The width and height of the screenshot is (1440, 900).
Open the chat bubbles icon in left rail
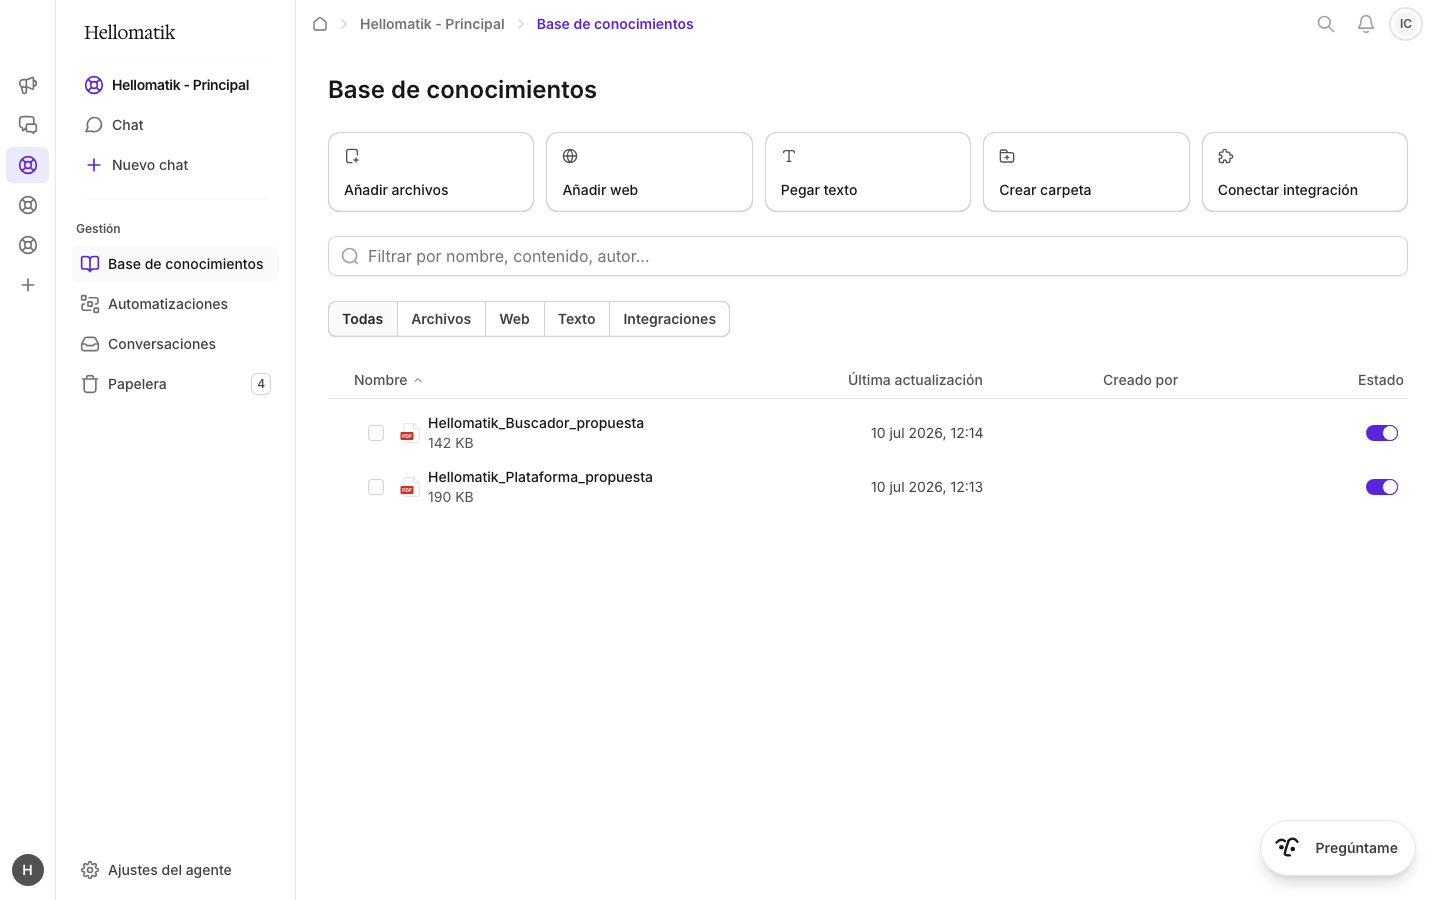pyautogui.click(x=28, y=125)
